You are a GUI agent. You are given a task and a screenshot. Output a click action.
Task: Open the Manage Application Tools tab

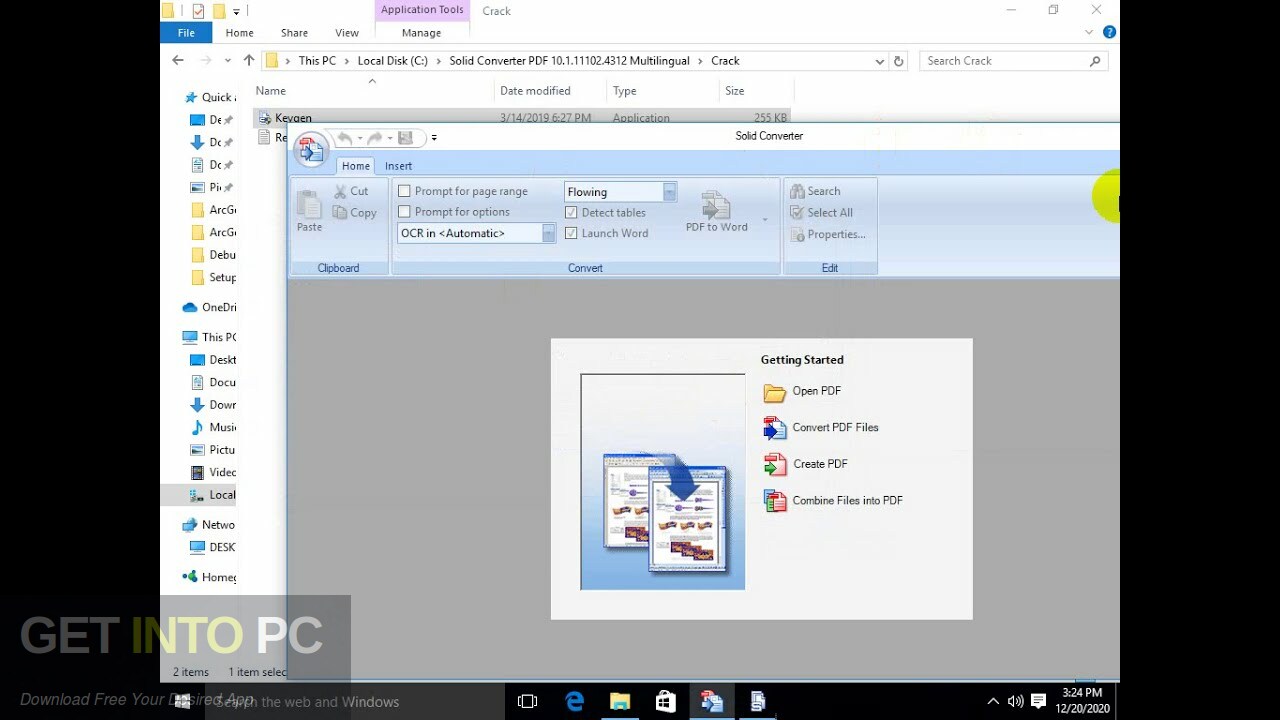pos(421,33)
